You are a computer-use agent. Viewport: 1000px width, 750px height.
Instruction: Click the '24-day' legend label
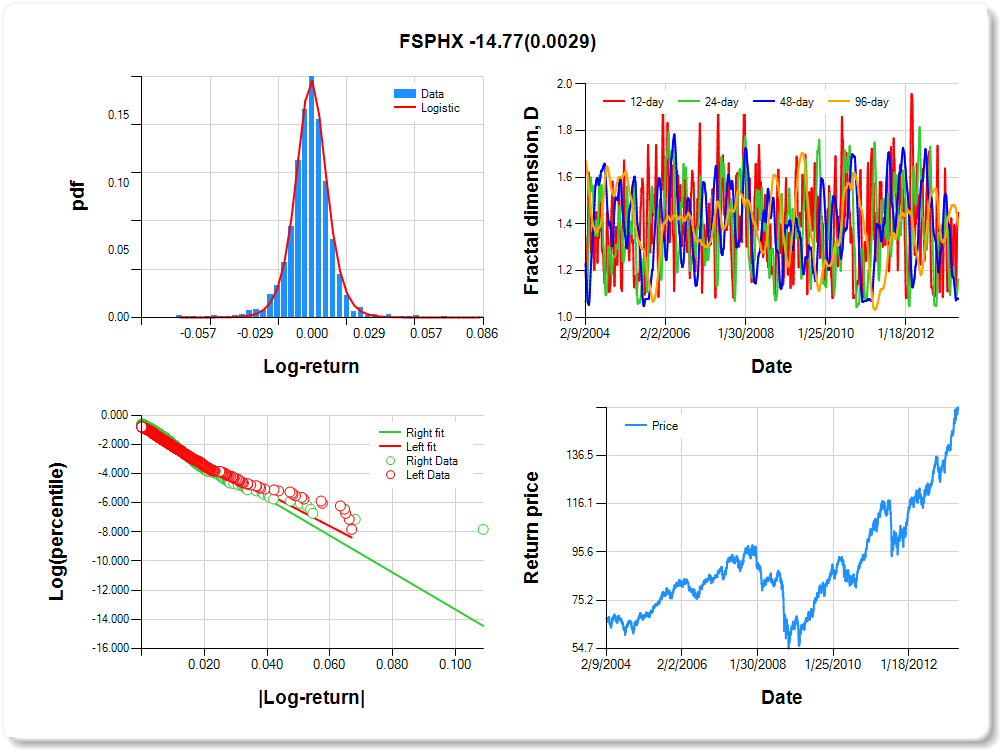(x=721, y=101)
